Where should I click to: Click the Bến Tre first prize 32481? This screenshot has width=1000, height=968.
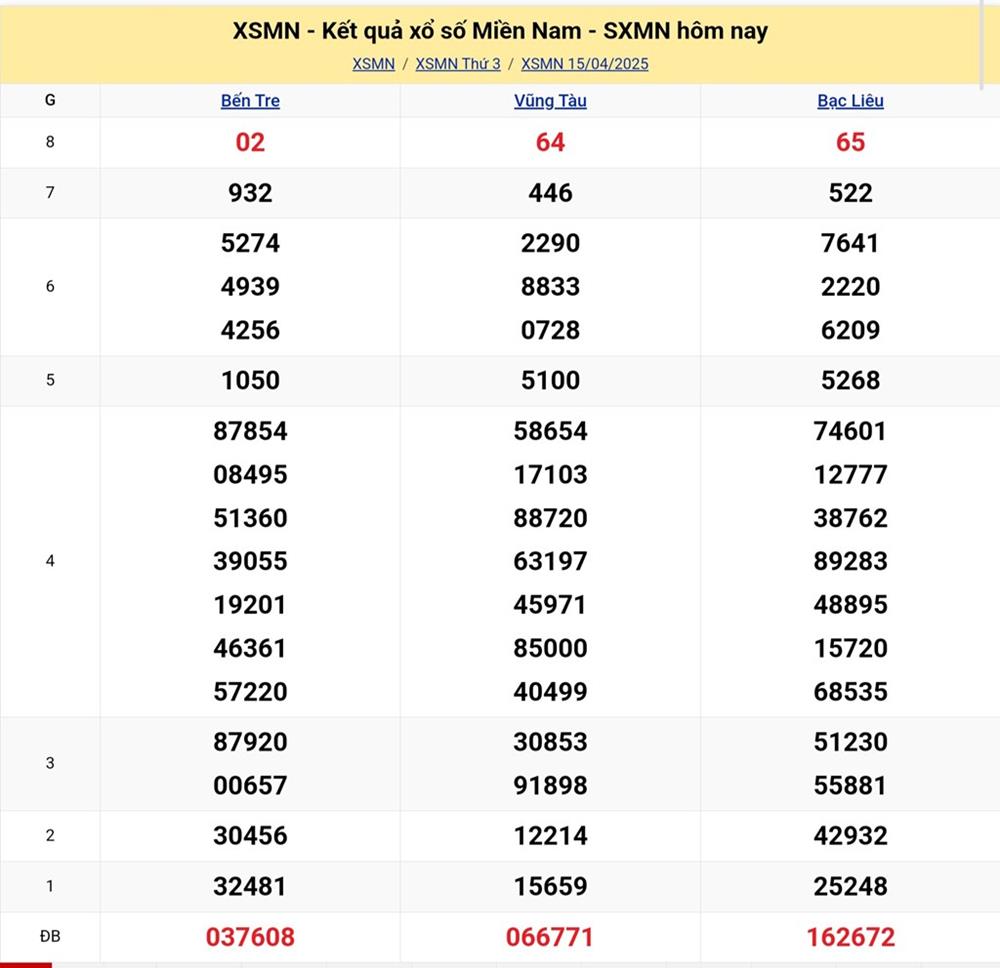250,886
